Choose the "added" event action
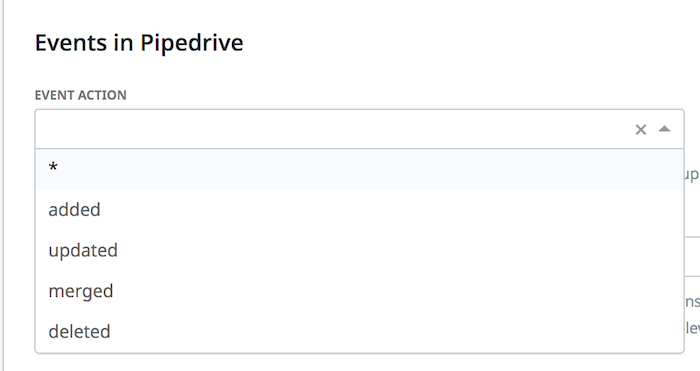Screen dimensions: 700x371 pyautogui.click(x=359, y=210)
